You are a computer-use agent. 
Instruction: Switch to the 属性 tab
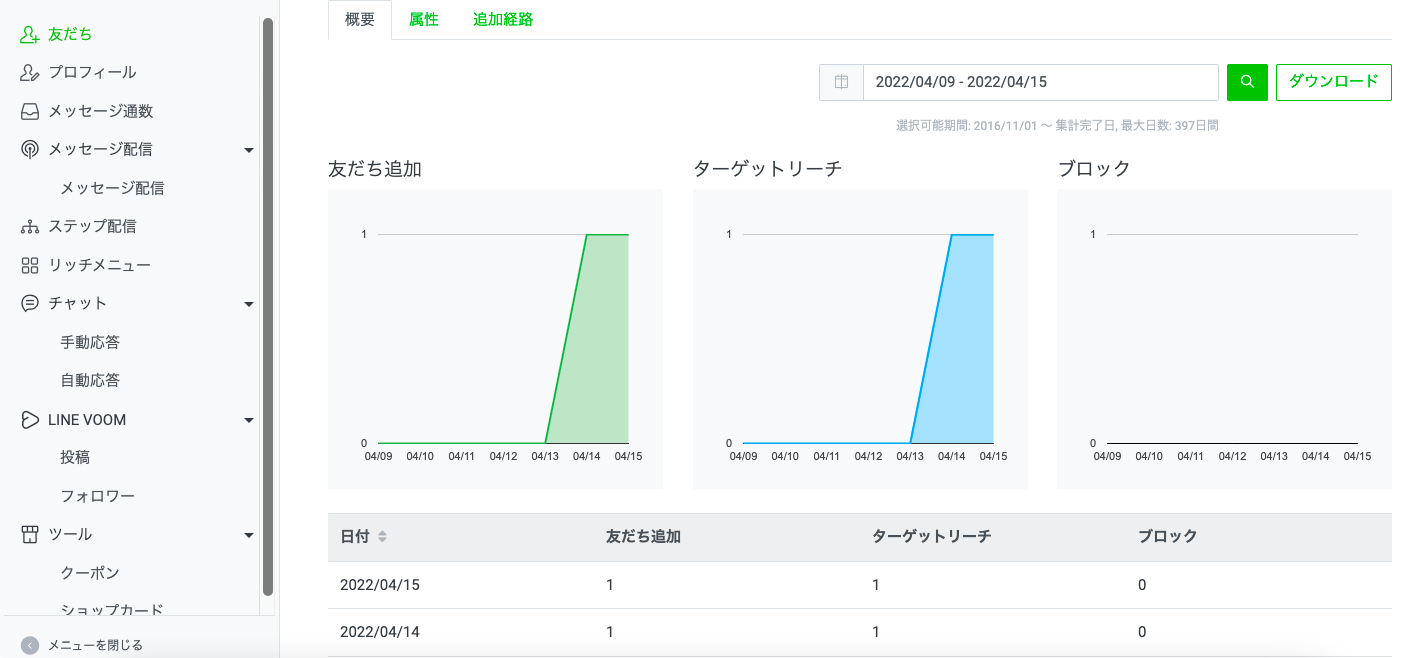pos(423,18)
